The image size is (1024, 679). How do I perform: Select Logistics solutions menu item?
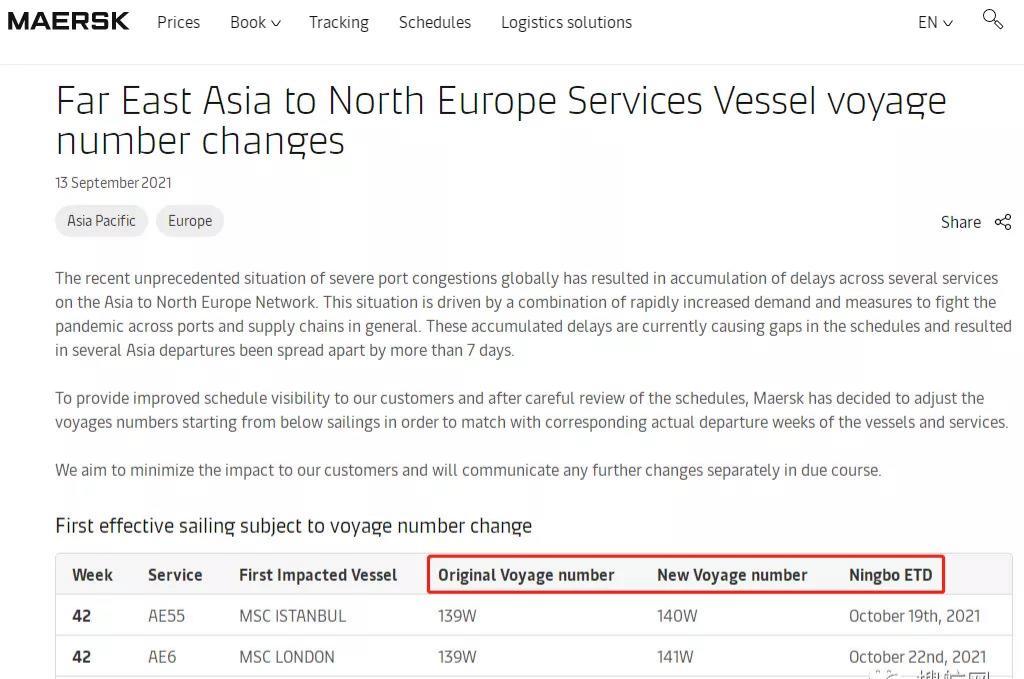pos(566,22)
